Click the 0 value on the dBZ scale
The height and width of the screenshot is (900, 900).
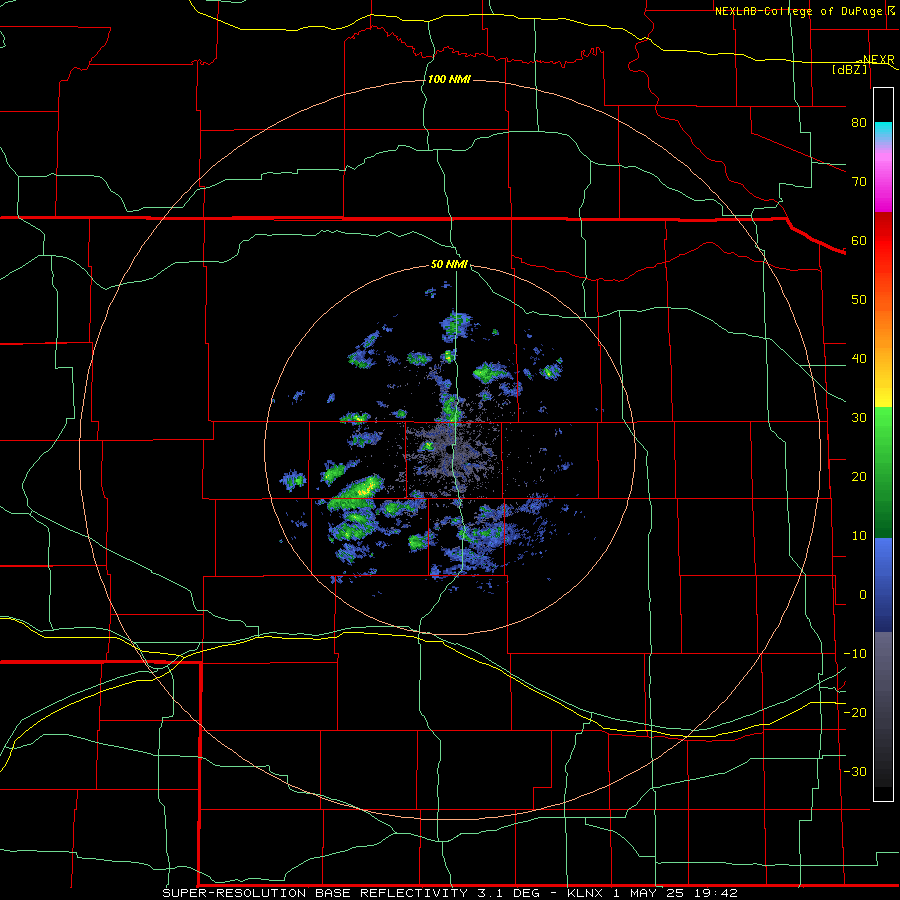tap(863, 595)
